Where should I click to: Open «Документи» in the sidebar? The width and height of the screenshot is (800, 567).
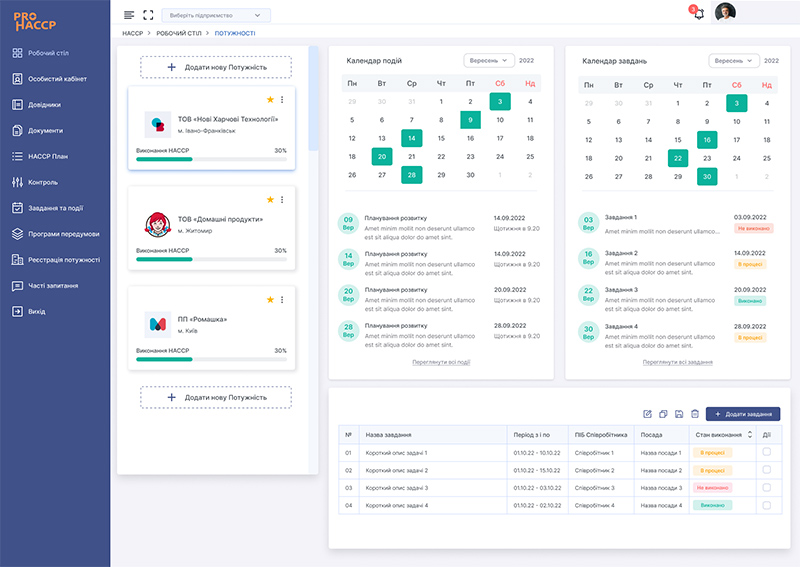coord(45,130)
